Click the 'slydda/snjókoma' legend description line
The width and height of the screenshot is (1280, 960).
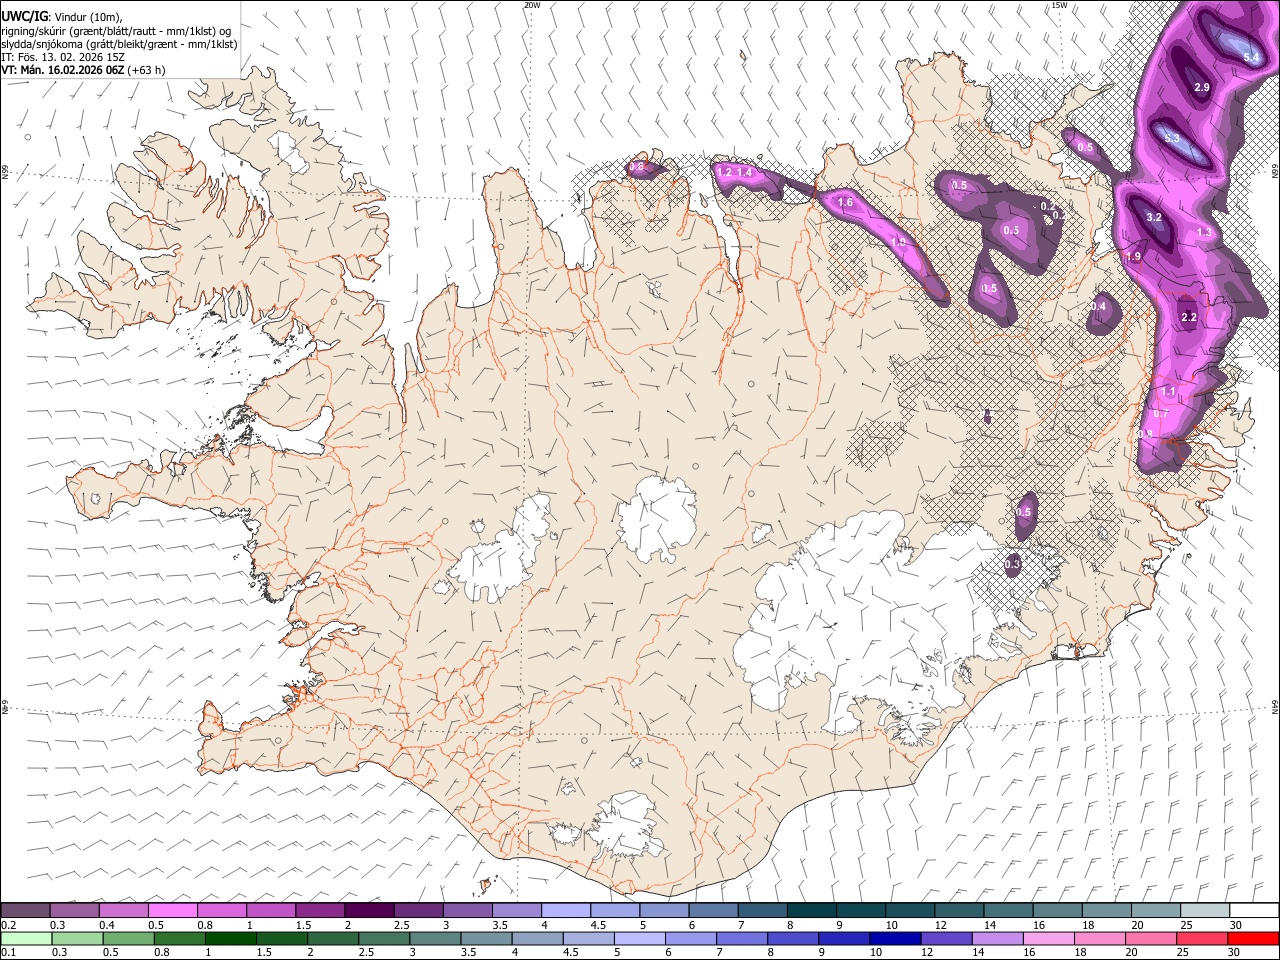[x=119, y=44]
